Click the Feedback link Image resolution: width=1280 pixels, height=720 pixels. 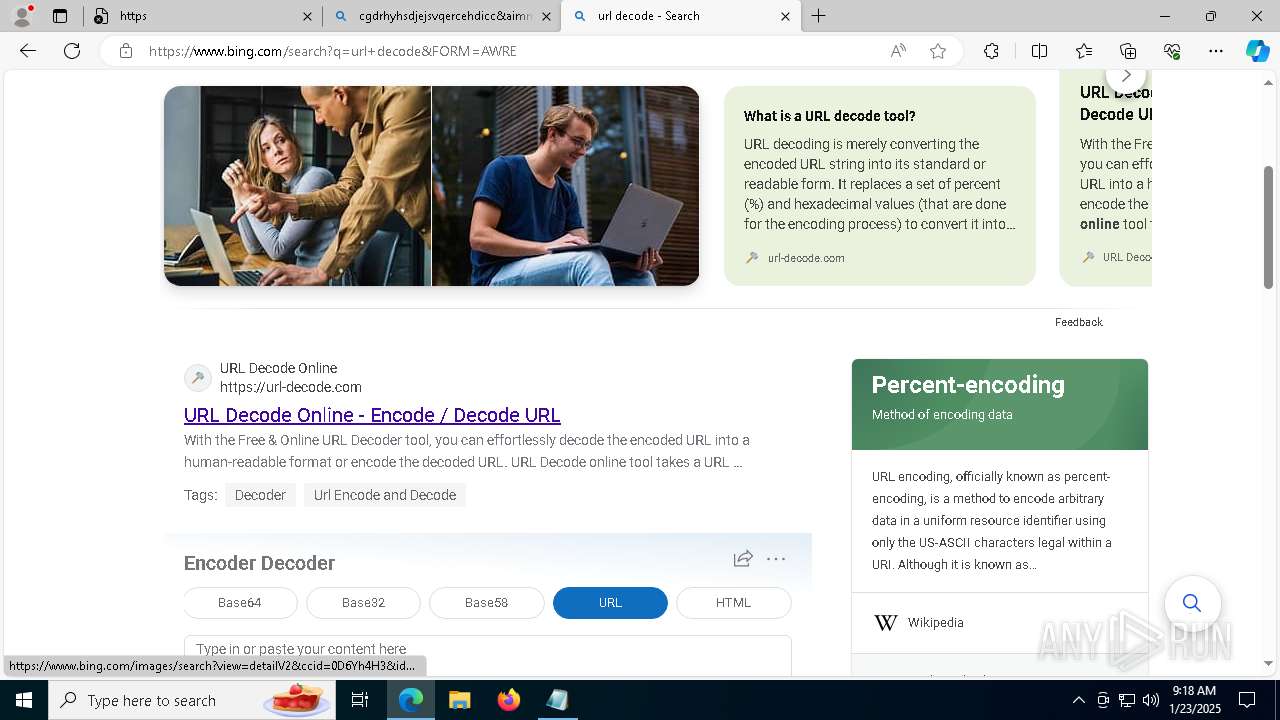point(1078,322)
